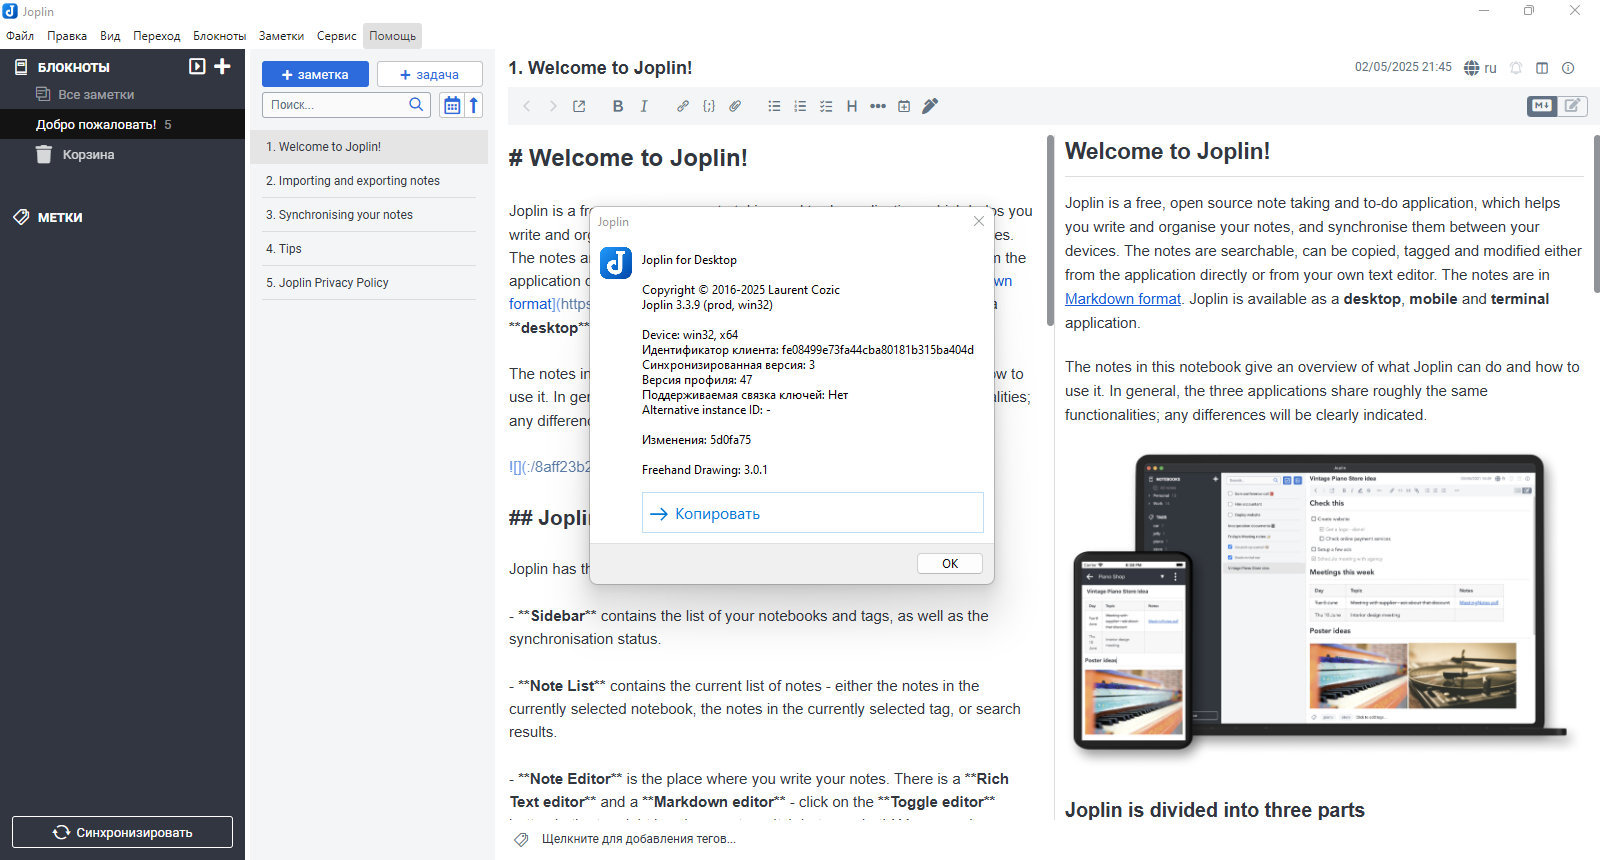
Task: Open note 2. Importing and exporting notes
Action: tap(369, 181)
